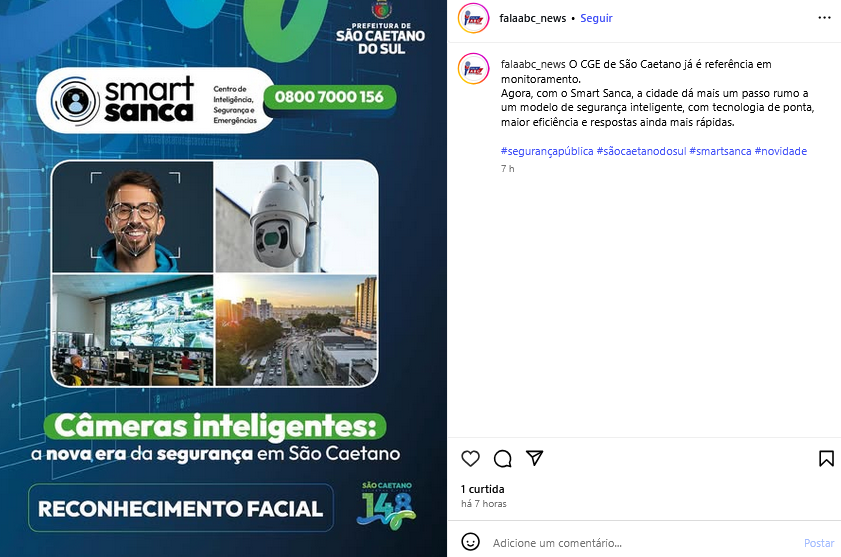Open the falaabc_news username in header
Image resolution: width=841 pixels, height=557 pixels.
point(533,18)
